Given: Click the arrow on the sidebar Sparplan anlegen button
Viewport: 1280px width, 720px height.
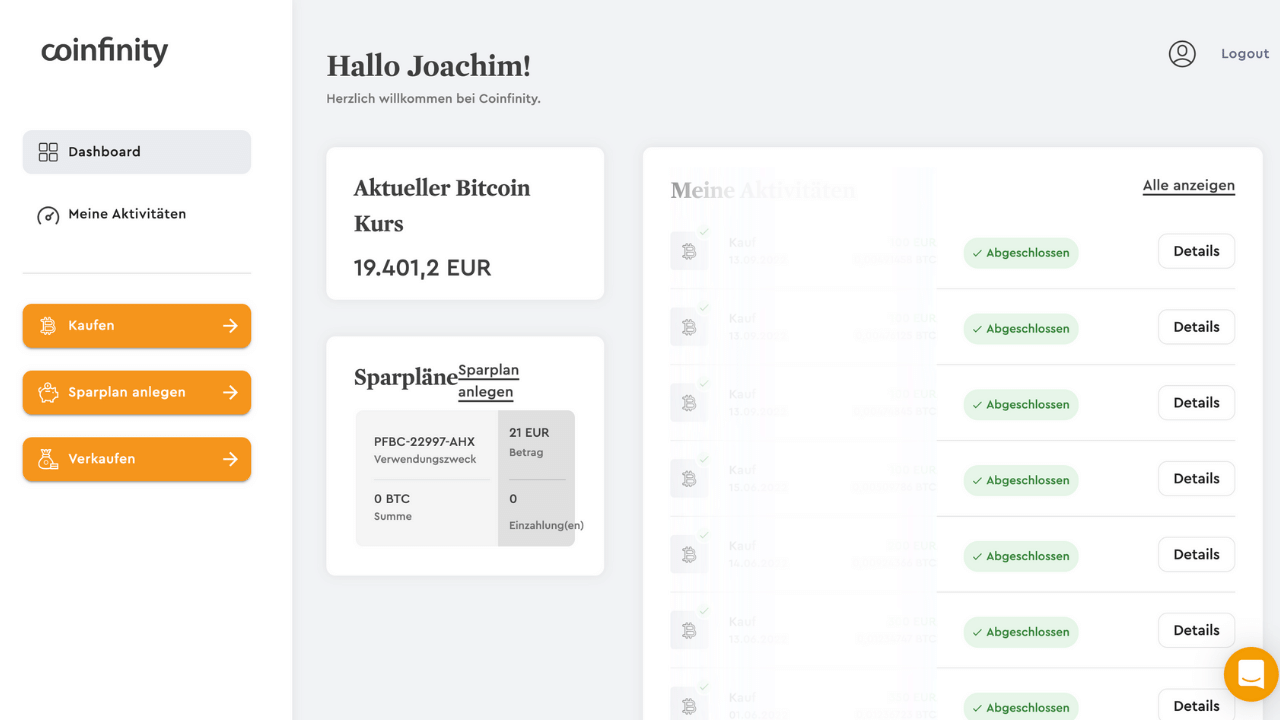Looking at the screenshot, I should pyautogui.click(x=230, y=393).
